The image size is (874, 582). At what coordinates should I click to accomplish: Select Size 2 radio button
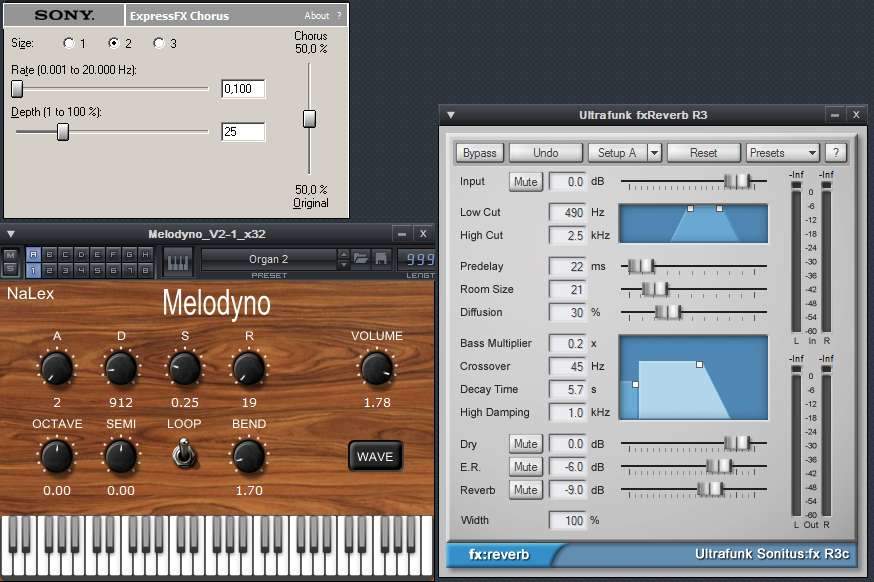tap(114, 43)
